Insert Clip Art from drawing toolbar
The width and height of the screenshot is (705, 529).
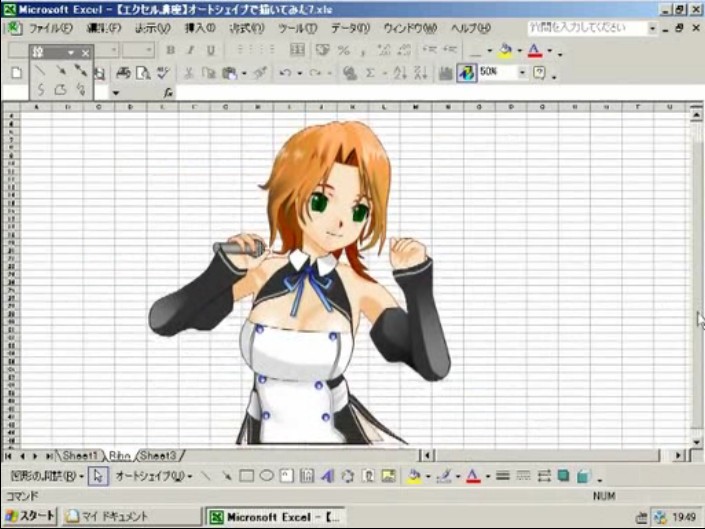point(368,476)
